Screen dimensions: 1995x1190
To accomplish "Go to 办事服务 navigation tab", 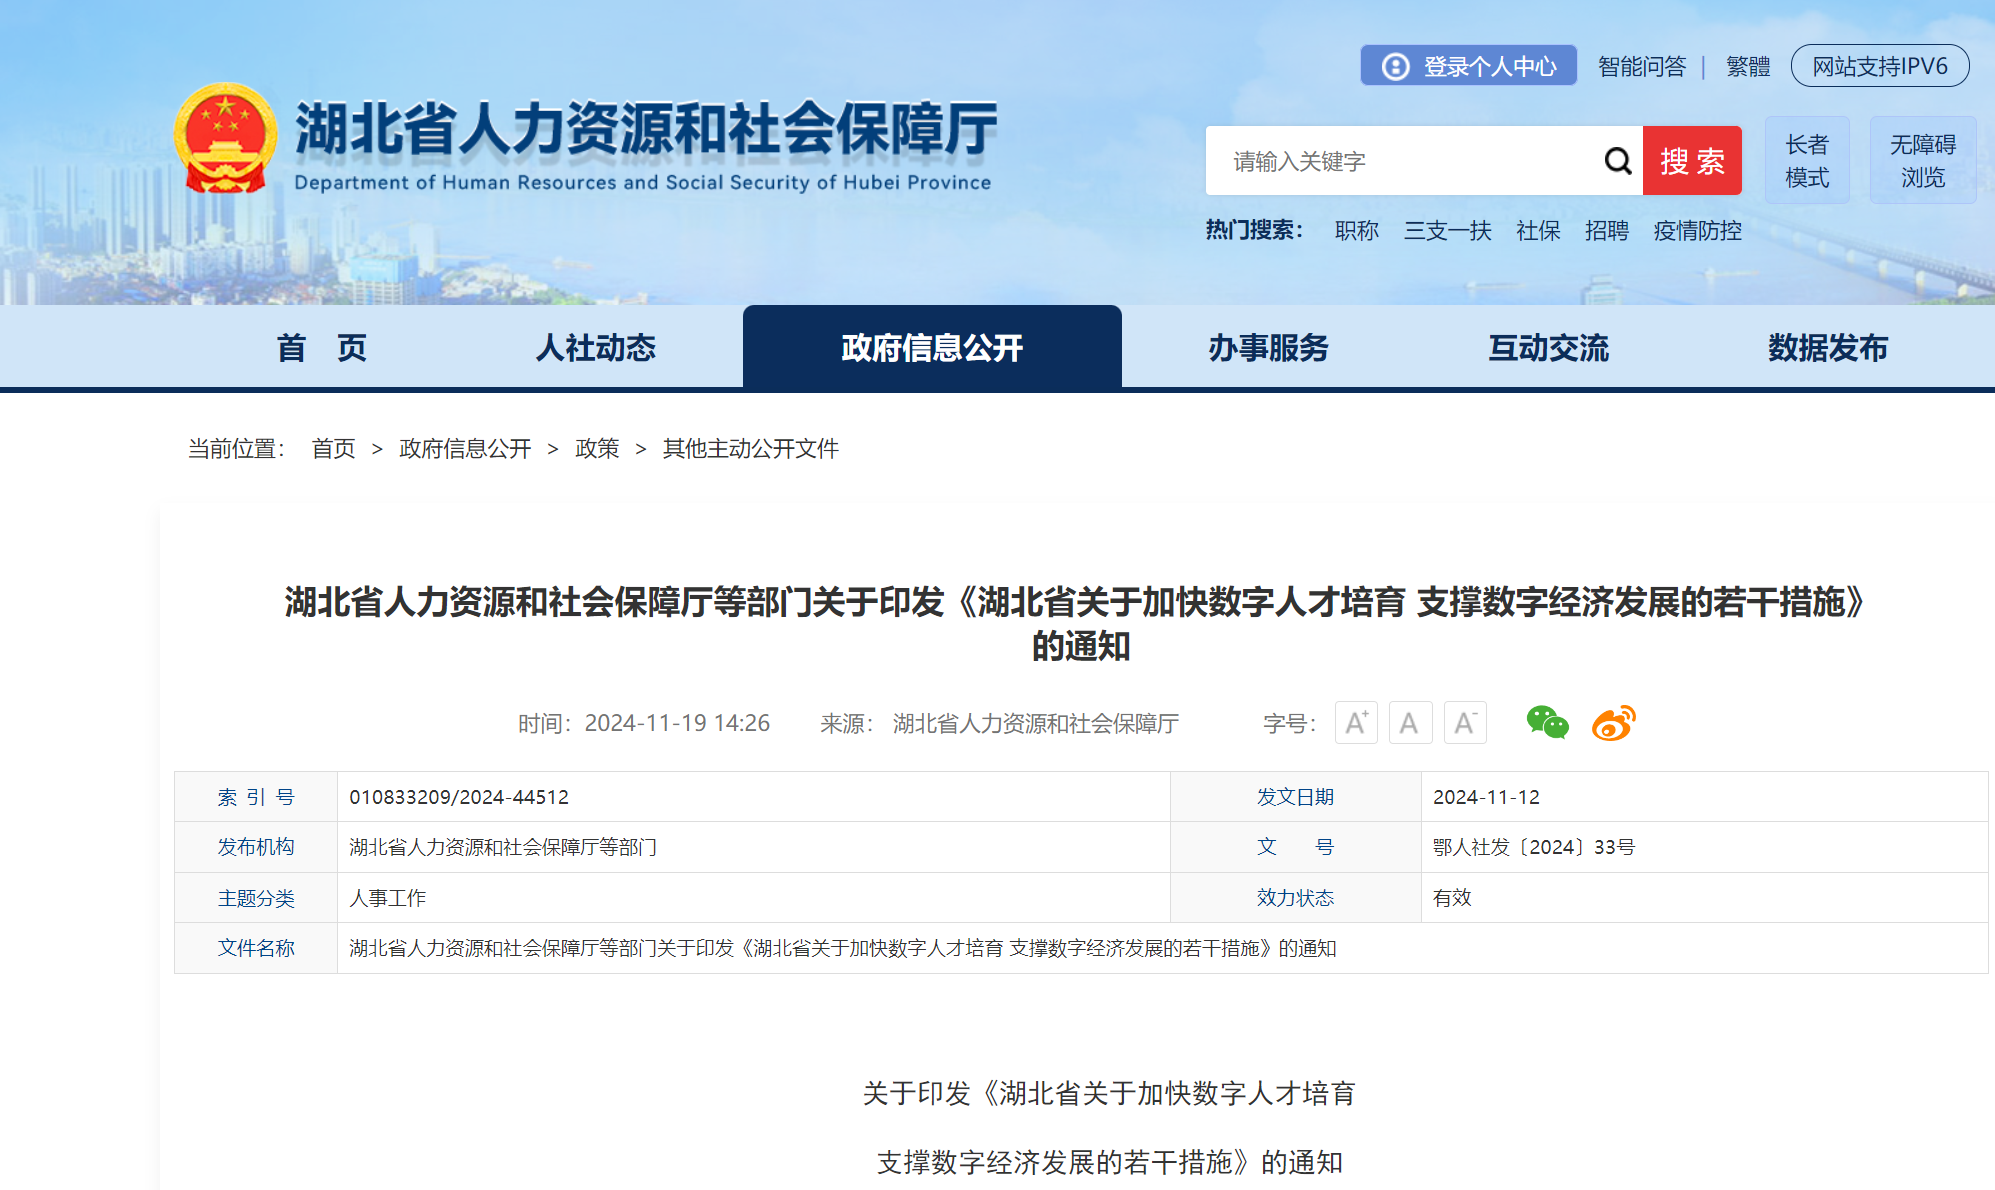I will coord(1268,347).
